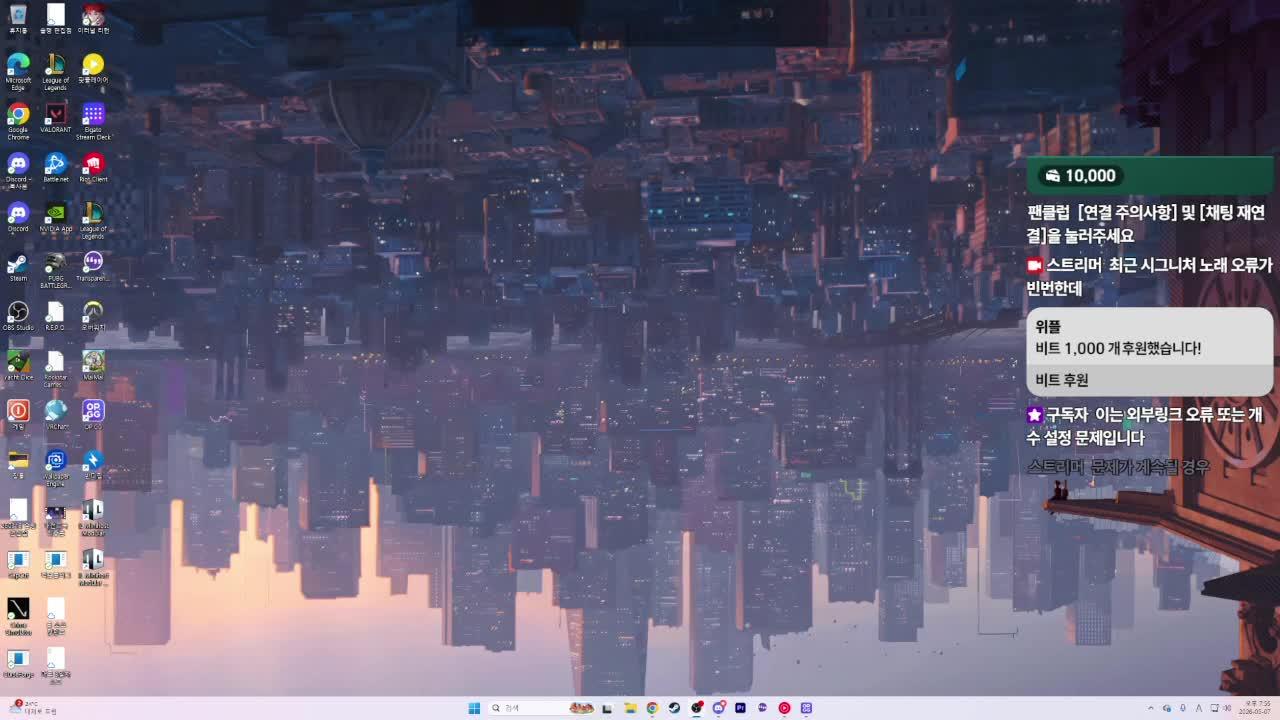This screenshot has width=1280, height=720.
Task: Launch the Wallpaper Engine desktop shortcut
Action: (x=56, y=467)
